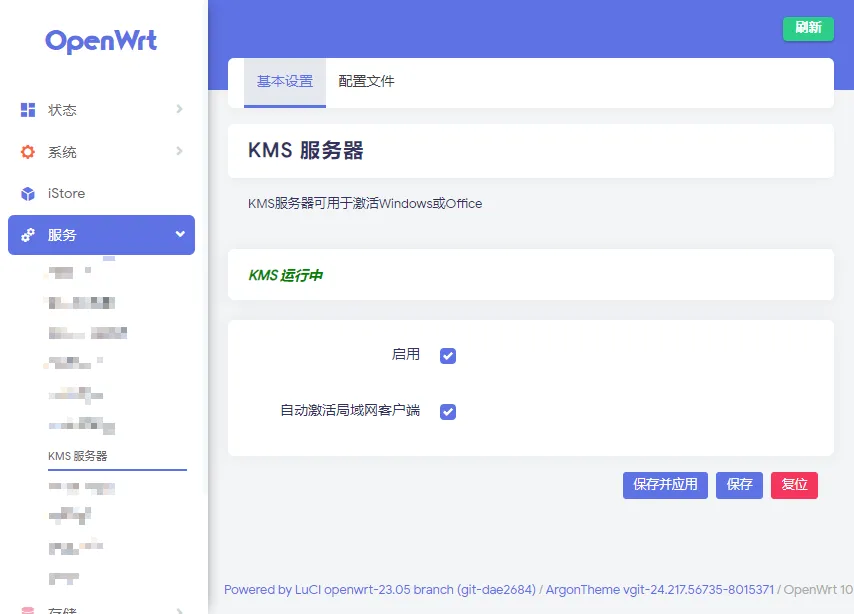Collapse the 服务 menu chevron
Image resolution: width=854 pixels, height=614 pixels.
[180, 234]
